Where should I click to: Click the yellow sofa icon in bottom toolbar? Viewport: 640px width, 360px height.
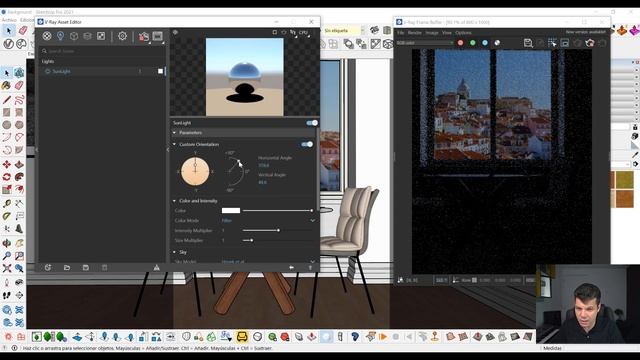[242, 337]
